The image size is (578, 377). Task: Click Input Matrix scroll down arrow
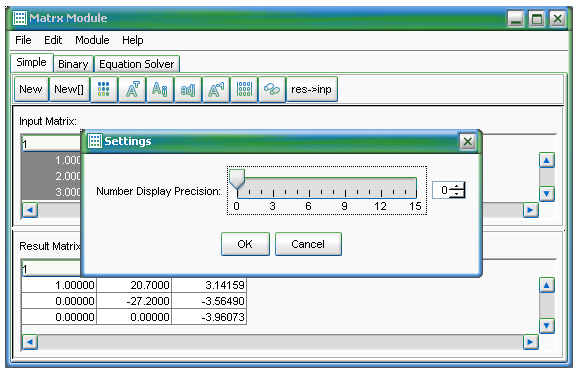(x=547, y=193)
